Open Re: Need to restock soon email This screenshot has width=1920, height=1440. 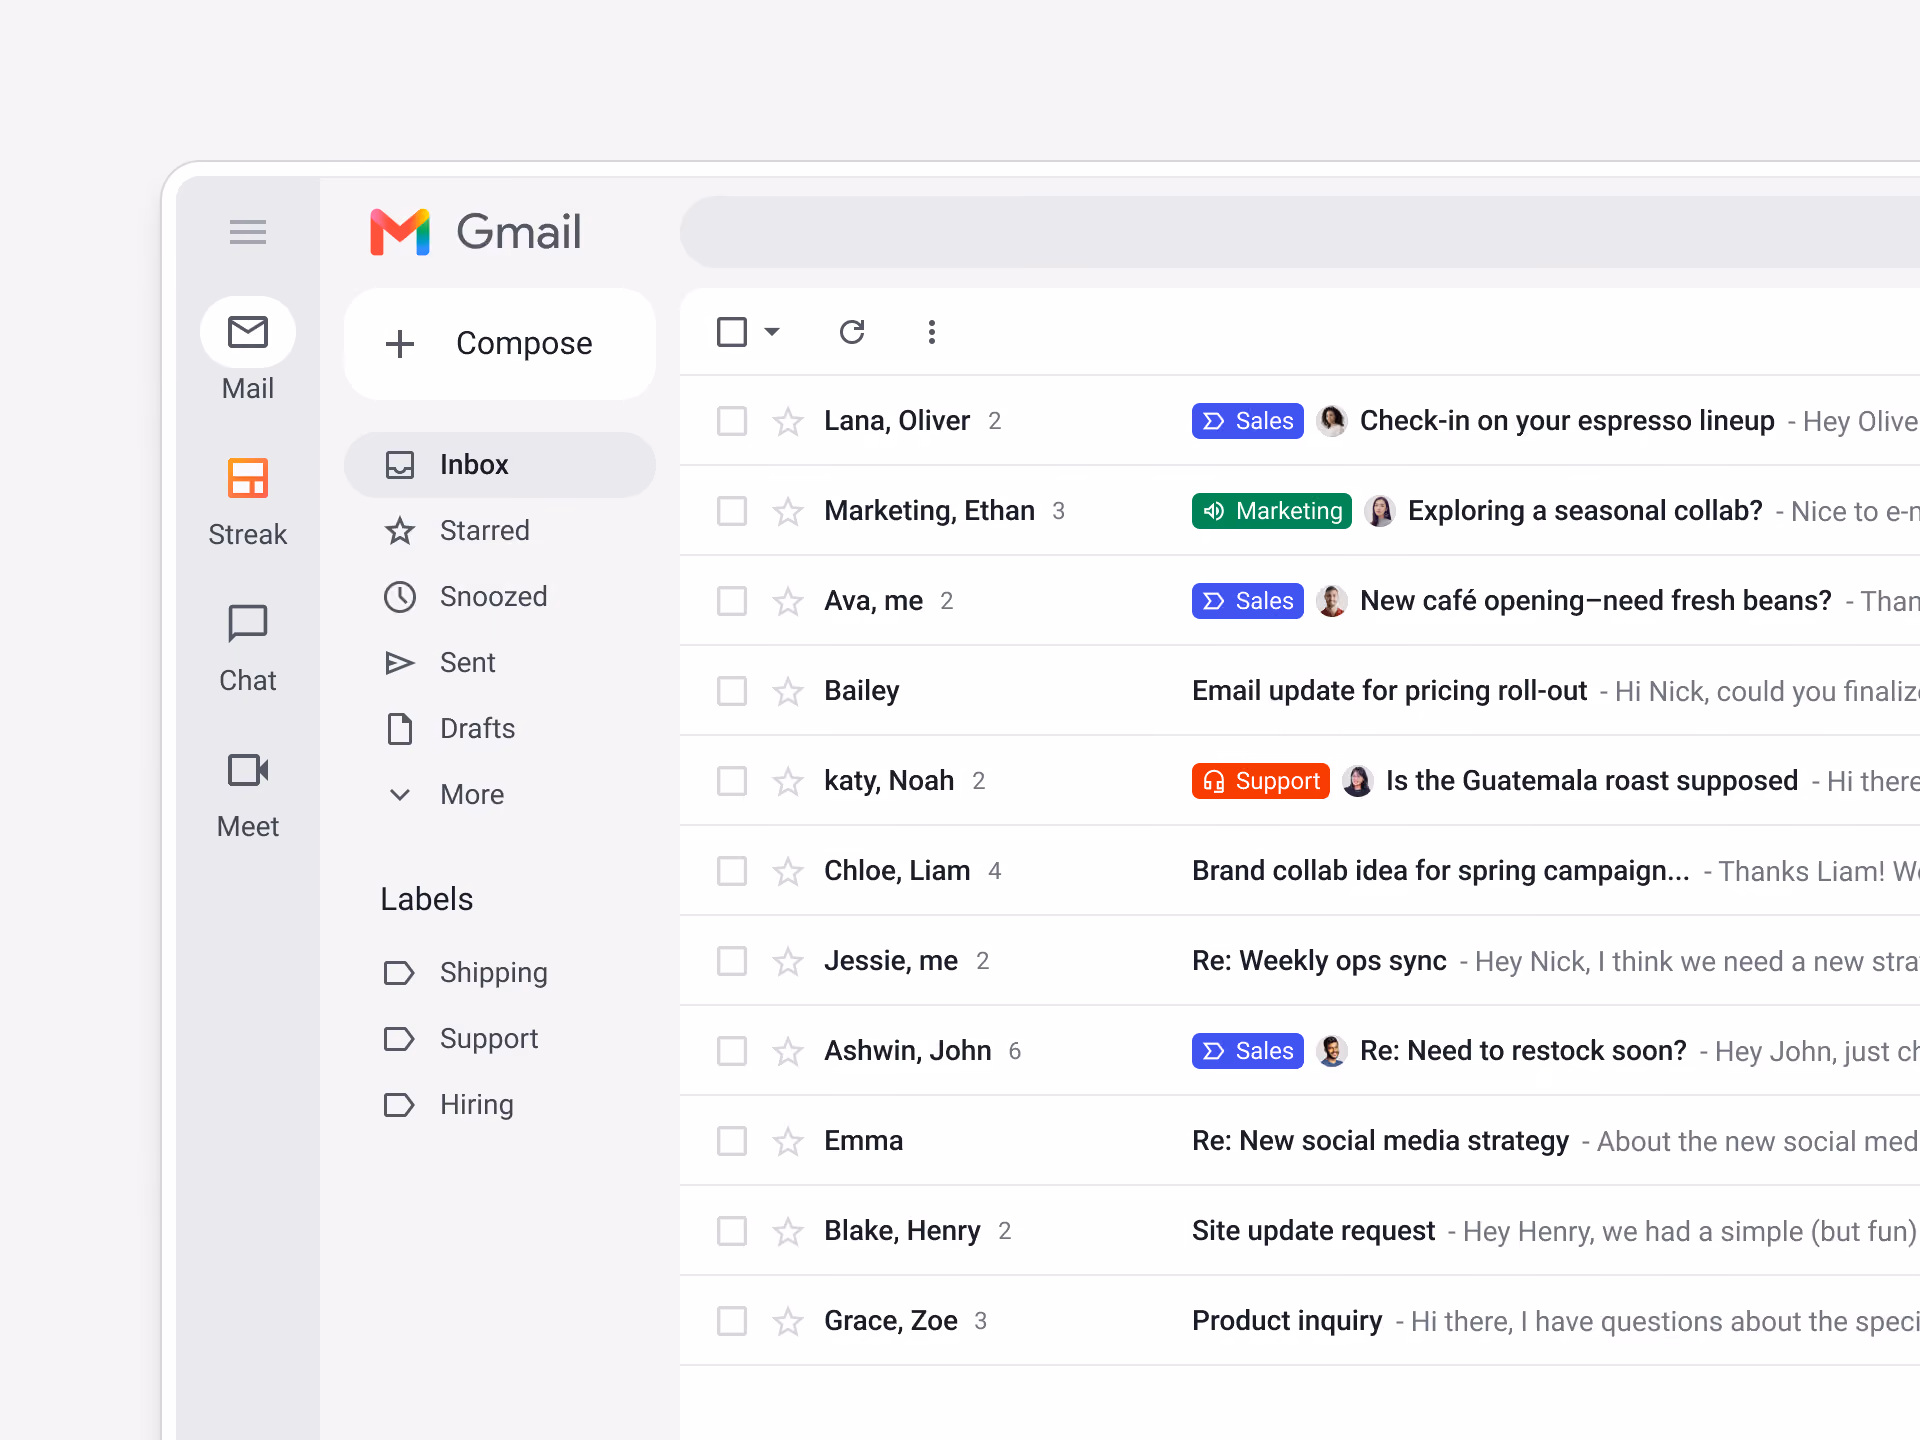click(1523, 1051)
